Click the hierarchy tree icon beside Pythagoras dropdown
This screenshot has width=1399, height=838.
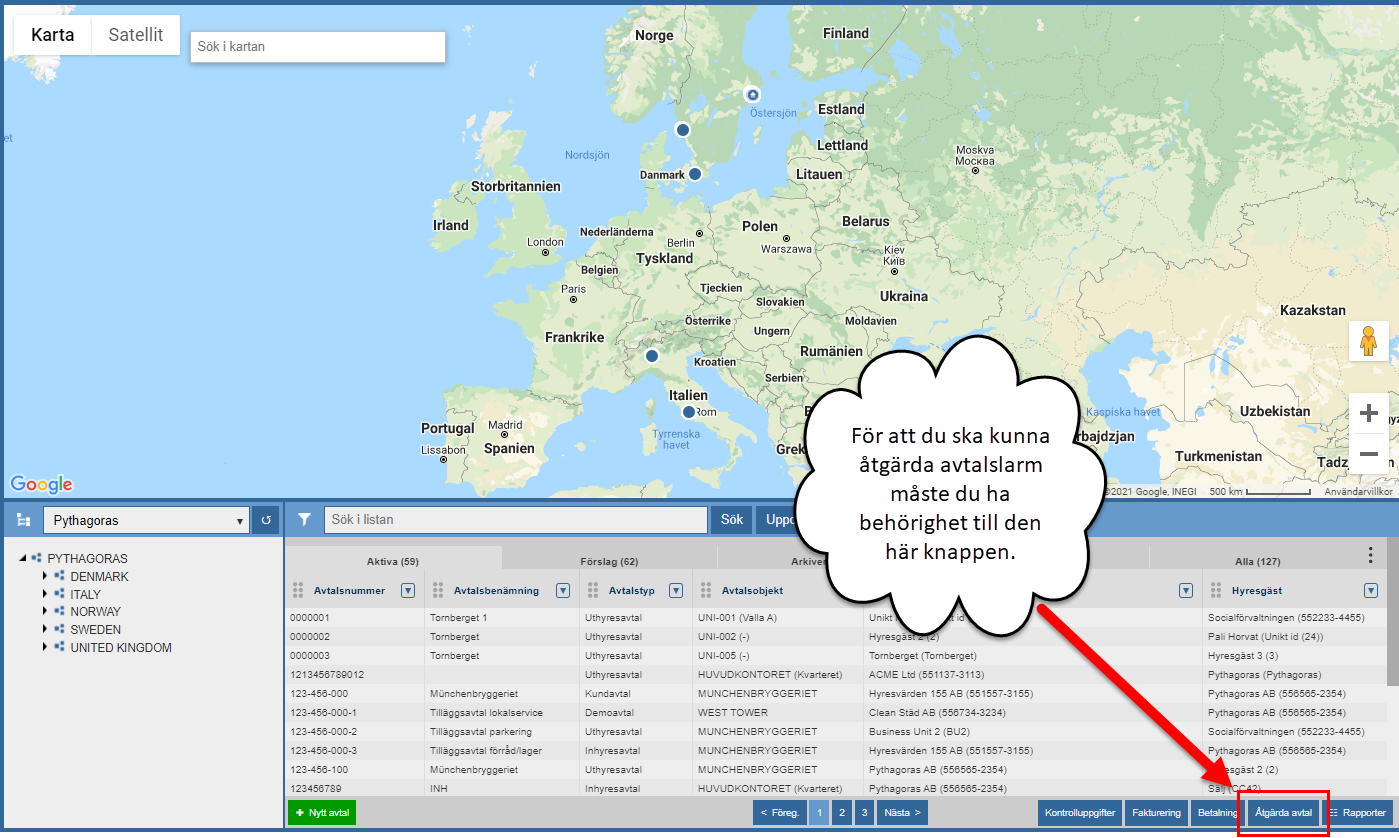coord(24,520)
